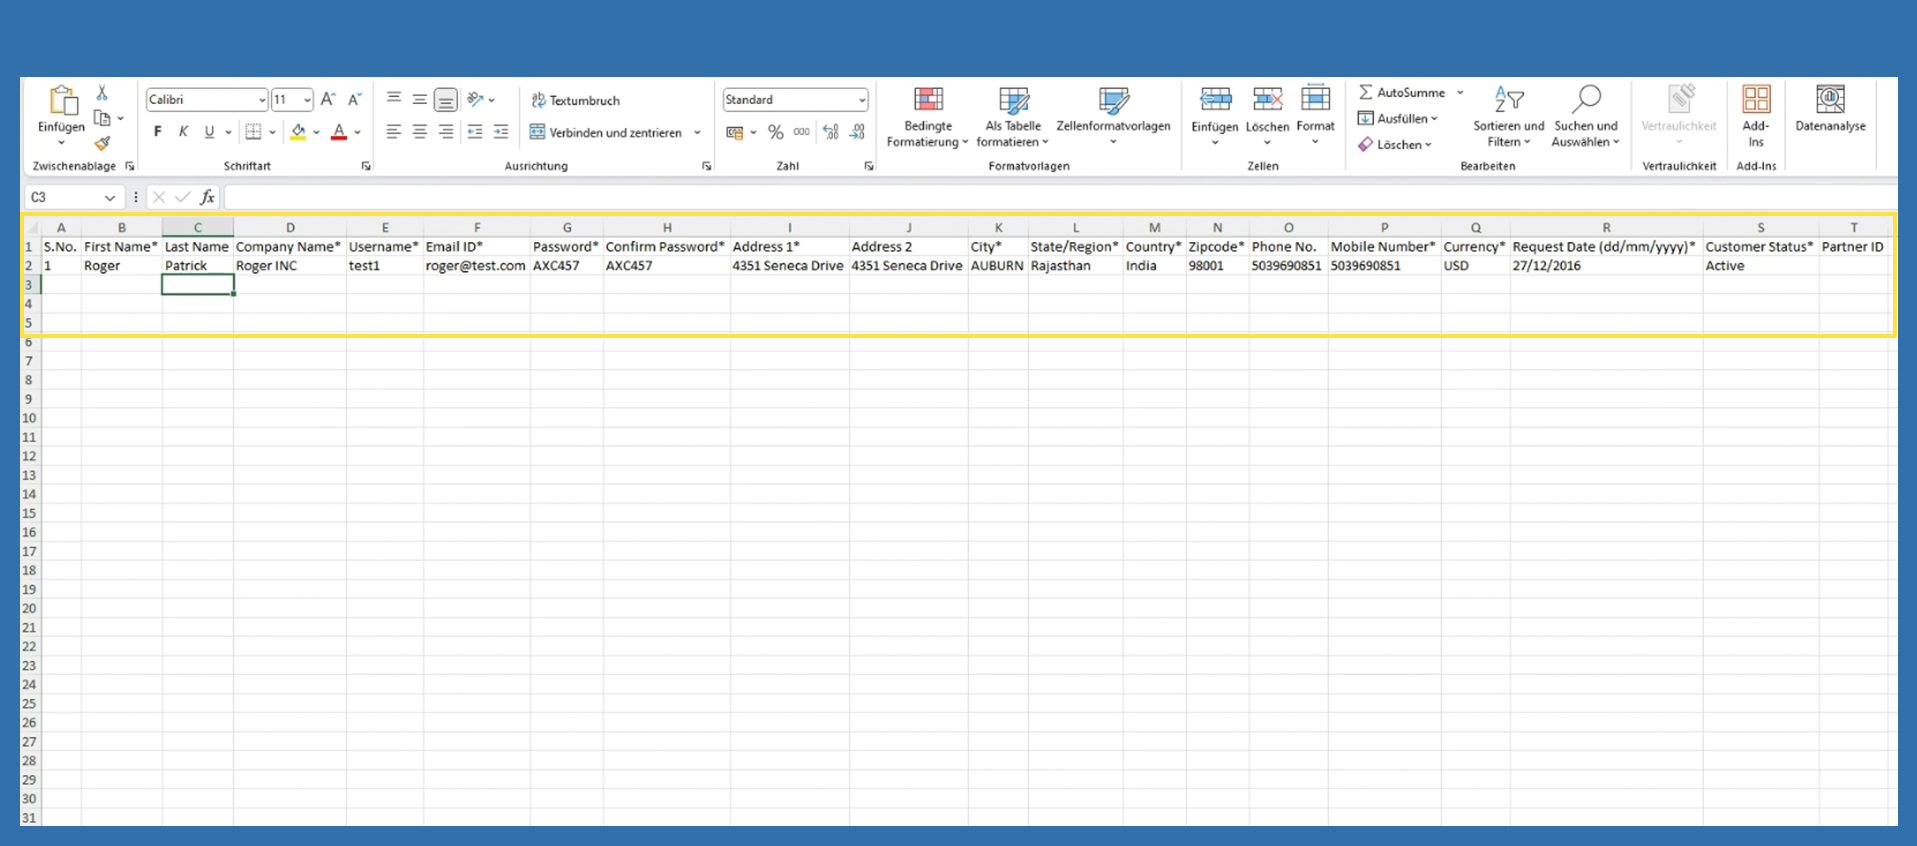
Task: Toggle bold (F) formatting
Action: coord(158,132)
